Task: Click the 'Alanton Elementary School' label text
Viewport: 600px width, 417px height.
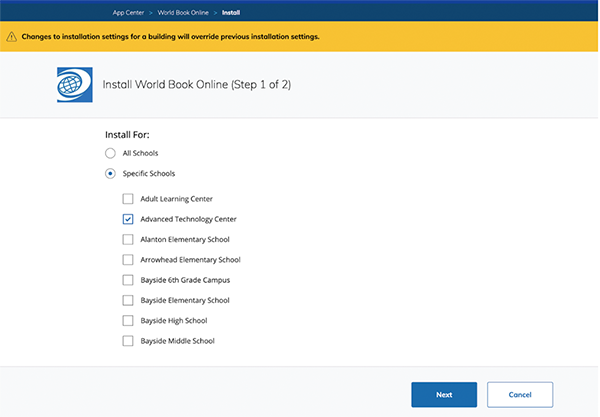Action: coord(185,239)
